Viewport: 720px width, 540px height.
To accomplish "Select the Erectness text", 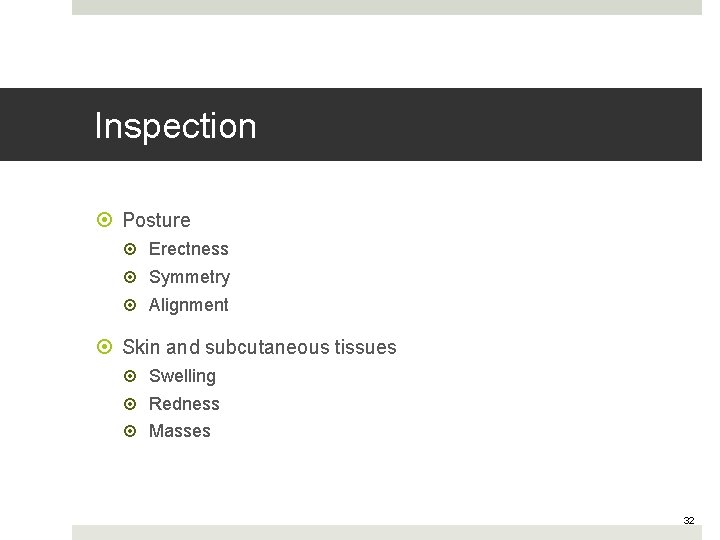I will 189,249.
